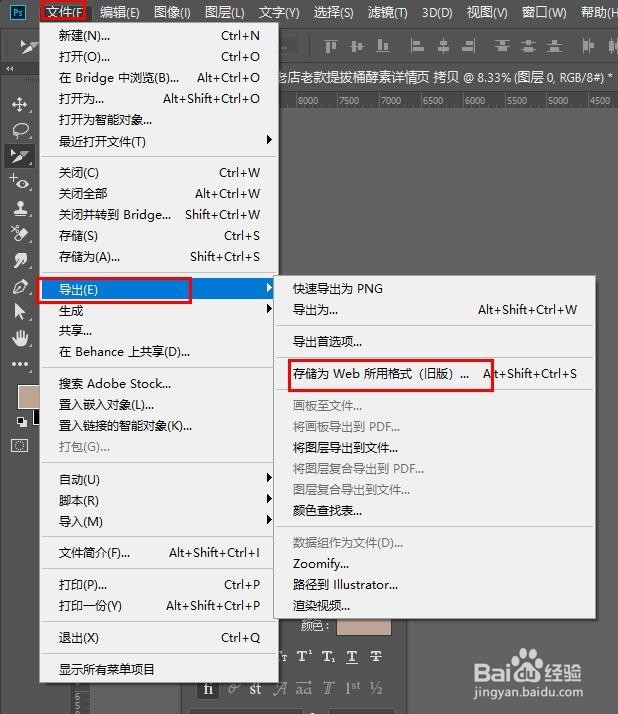The image size is (618, 714).
Task: Toggle superscript text style button
Action: 304,656
